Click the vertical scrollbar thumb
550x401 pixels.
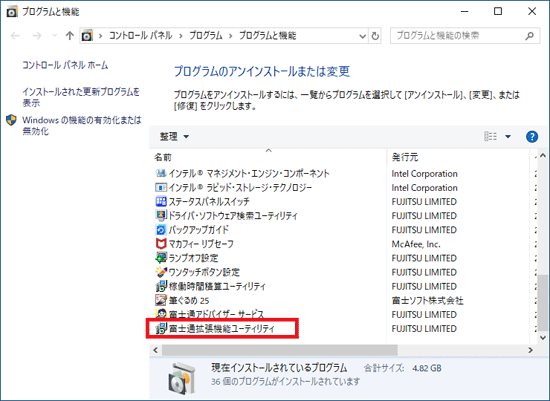coord(543,303)
